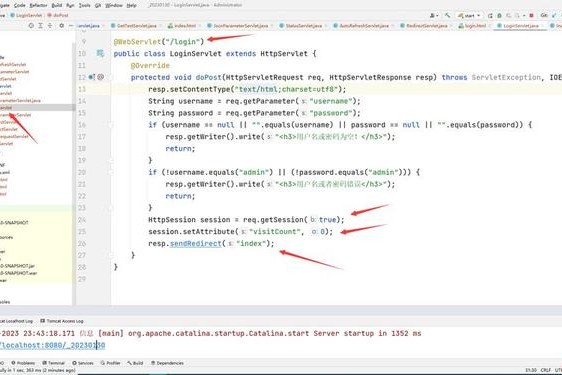Viewport: 562px width, 375px height.
Task: Open the Help menu
Action: coord(132,5)
